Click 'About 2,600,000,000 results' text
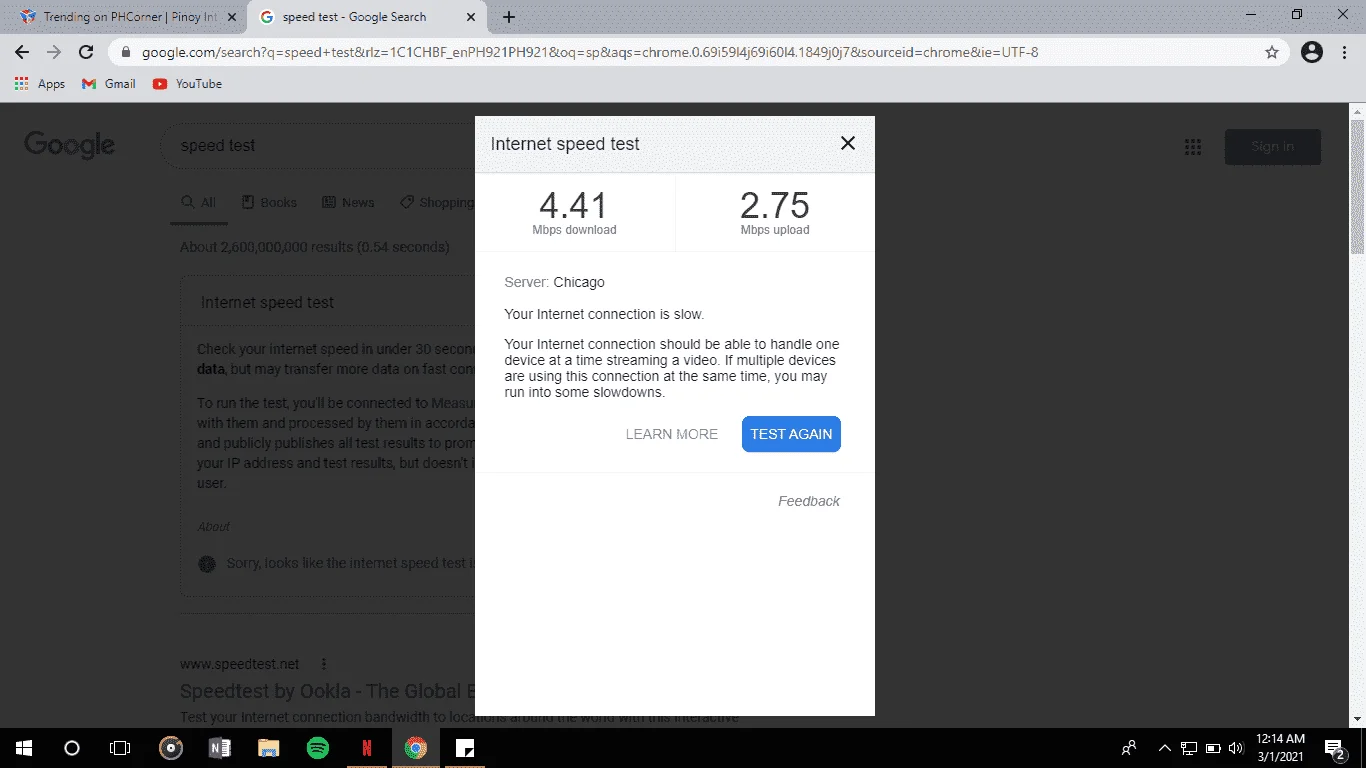 click(x=314, y=247)
